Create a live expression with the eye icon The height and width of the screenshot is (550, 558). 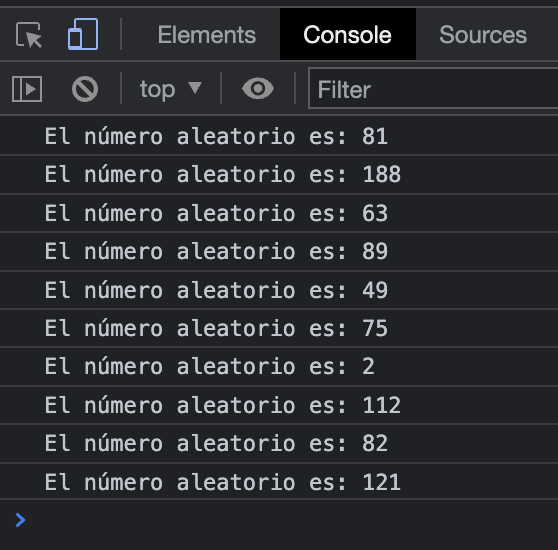(x=258, y=88)
